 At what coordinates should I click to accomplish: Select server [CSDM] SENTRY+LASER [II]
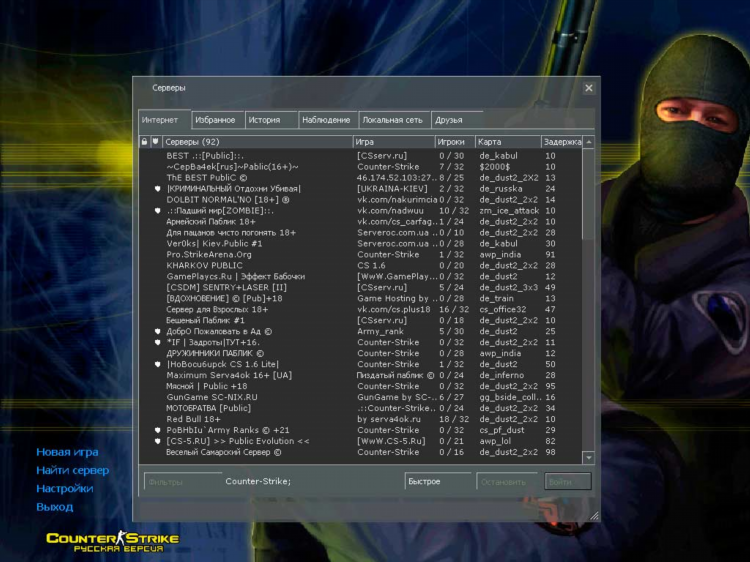pyautogui.click(x=361, y=288)
